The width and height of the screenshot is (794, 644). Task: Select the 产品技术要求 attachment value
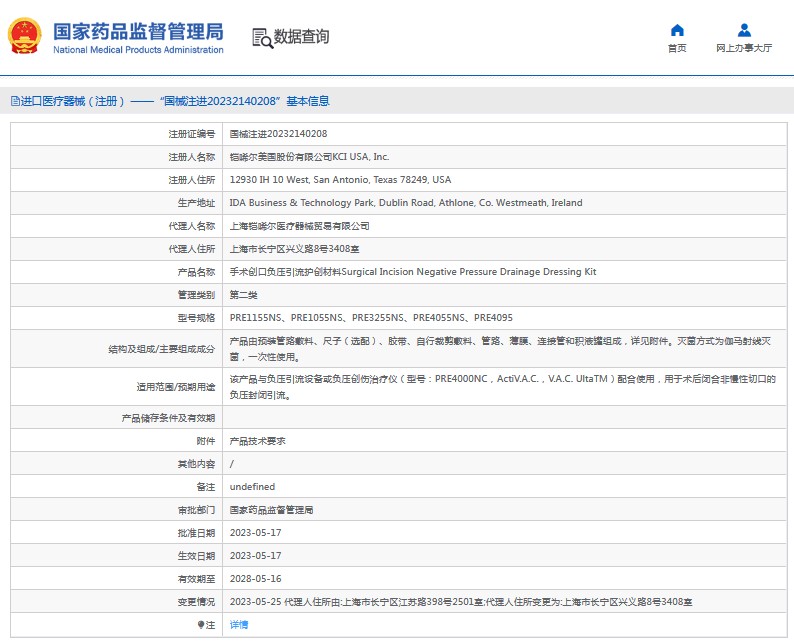coord(258,441)
